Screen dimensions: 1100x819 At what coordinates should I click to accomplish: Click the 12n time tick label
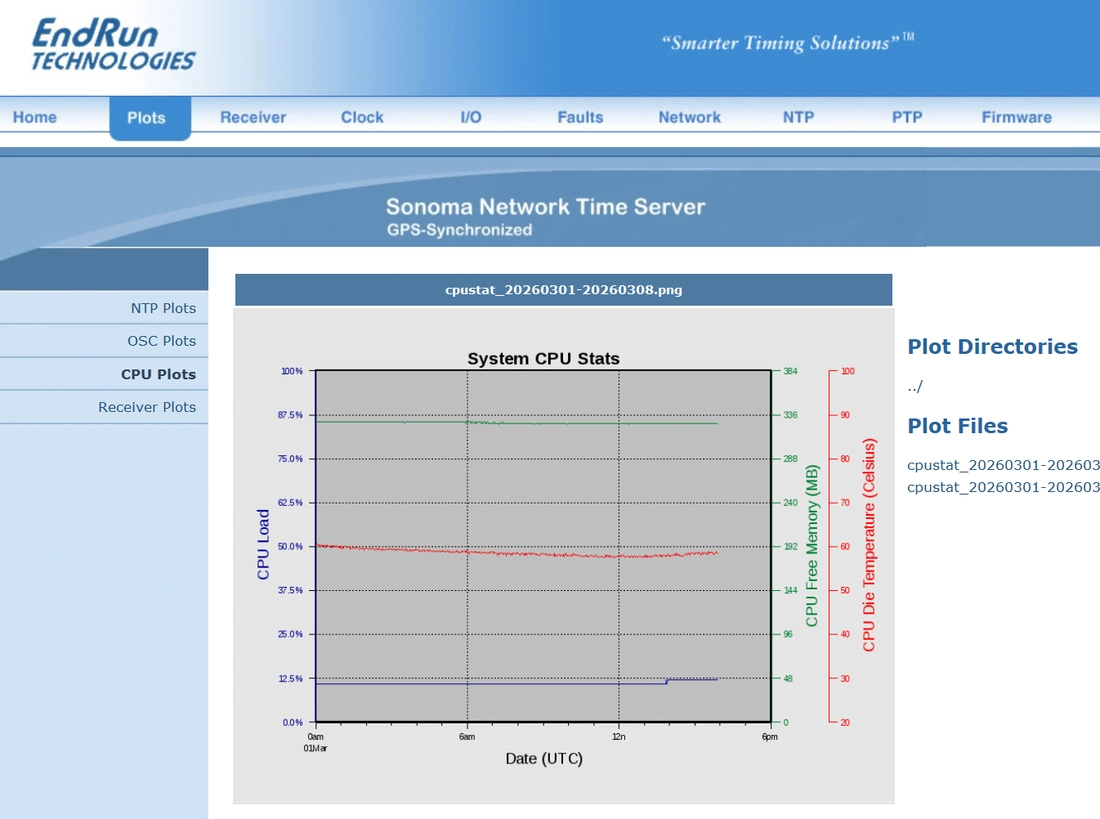coord(619,737)
